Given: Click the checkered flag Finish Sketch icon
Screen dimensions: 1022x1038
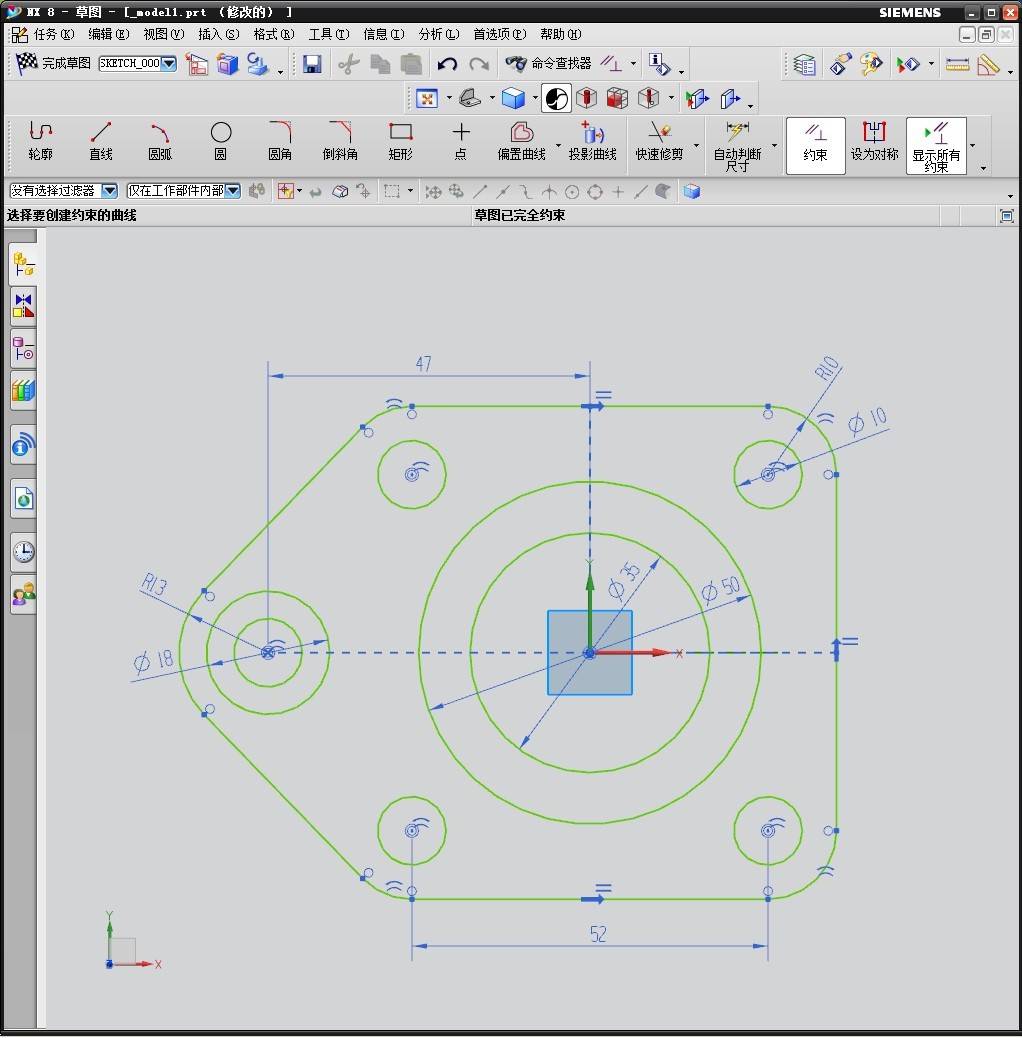Looking at the screenshot, I should (26, 63).
